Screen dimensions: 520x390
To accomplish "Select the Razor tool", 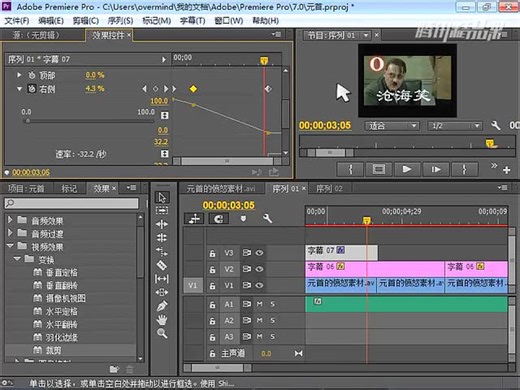I will click(162, 265).
